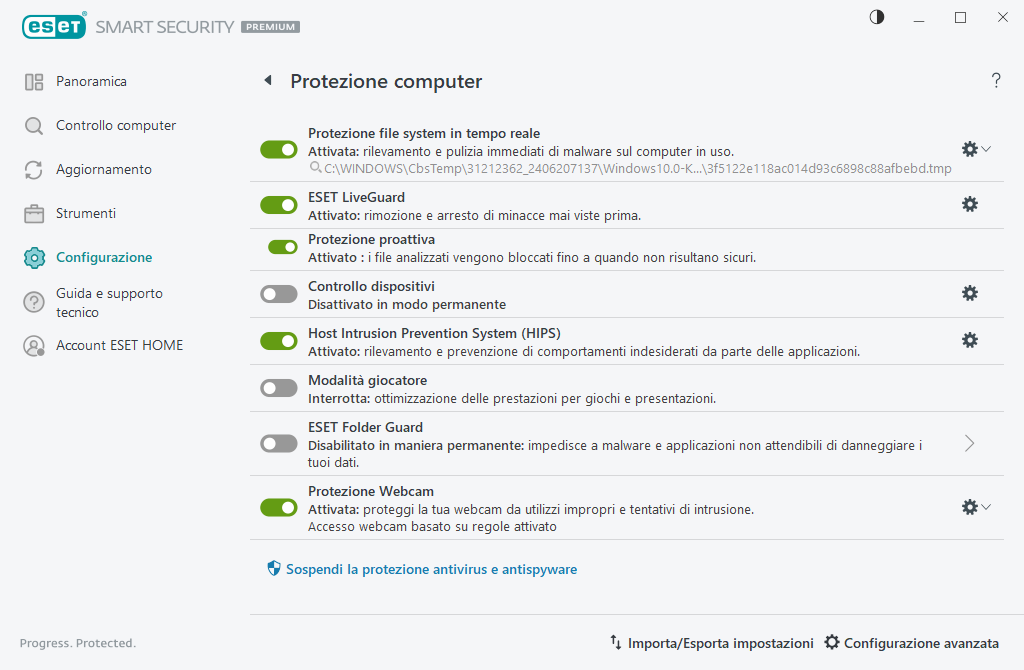The width and height of the screenshot is (1024, 670).
Task: Expand the Protezione Webcam settings dropdown
Action: [986, 507]
